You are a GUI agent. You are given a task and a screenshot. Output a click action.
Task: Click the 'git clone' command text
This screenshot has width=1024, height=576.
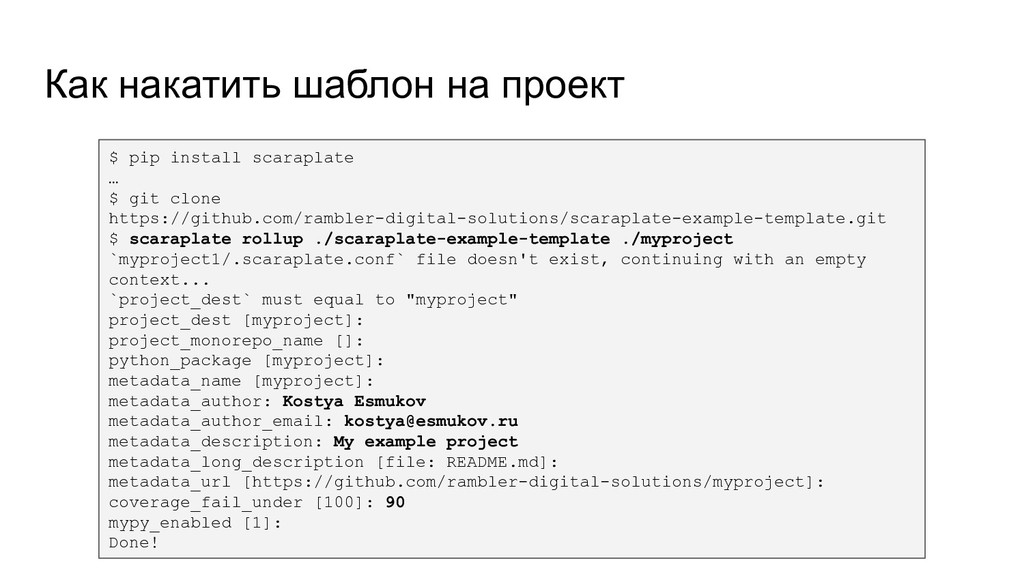[174, 199]
